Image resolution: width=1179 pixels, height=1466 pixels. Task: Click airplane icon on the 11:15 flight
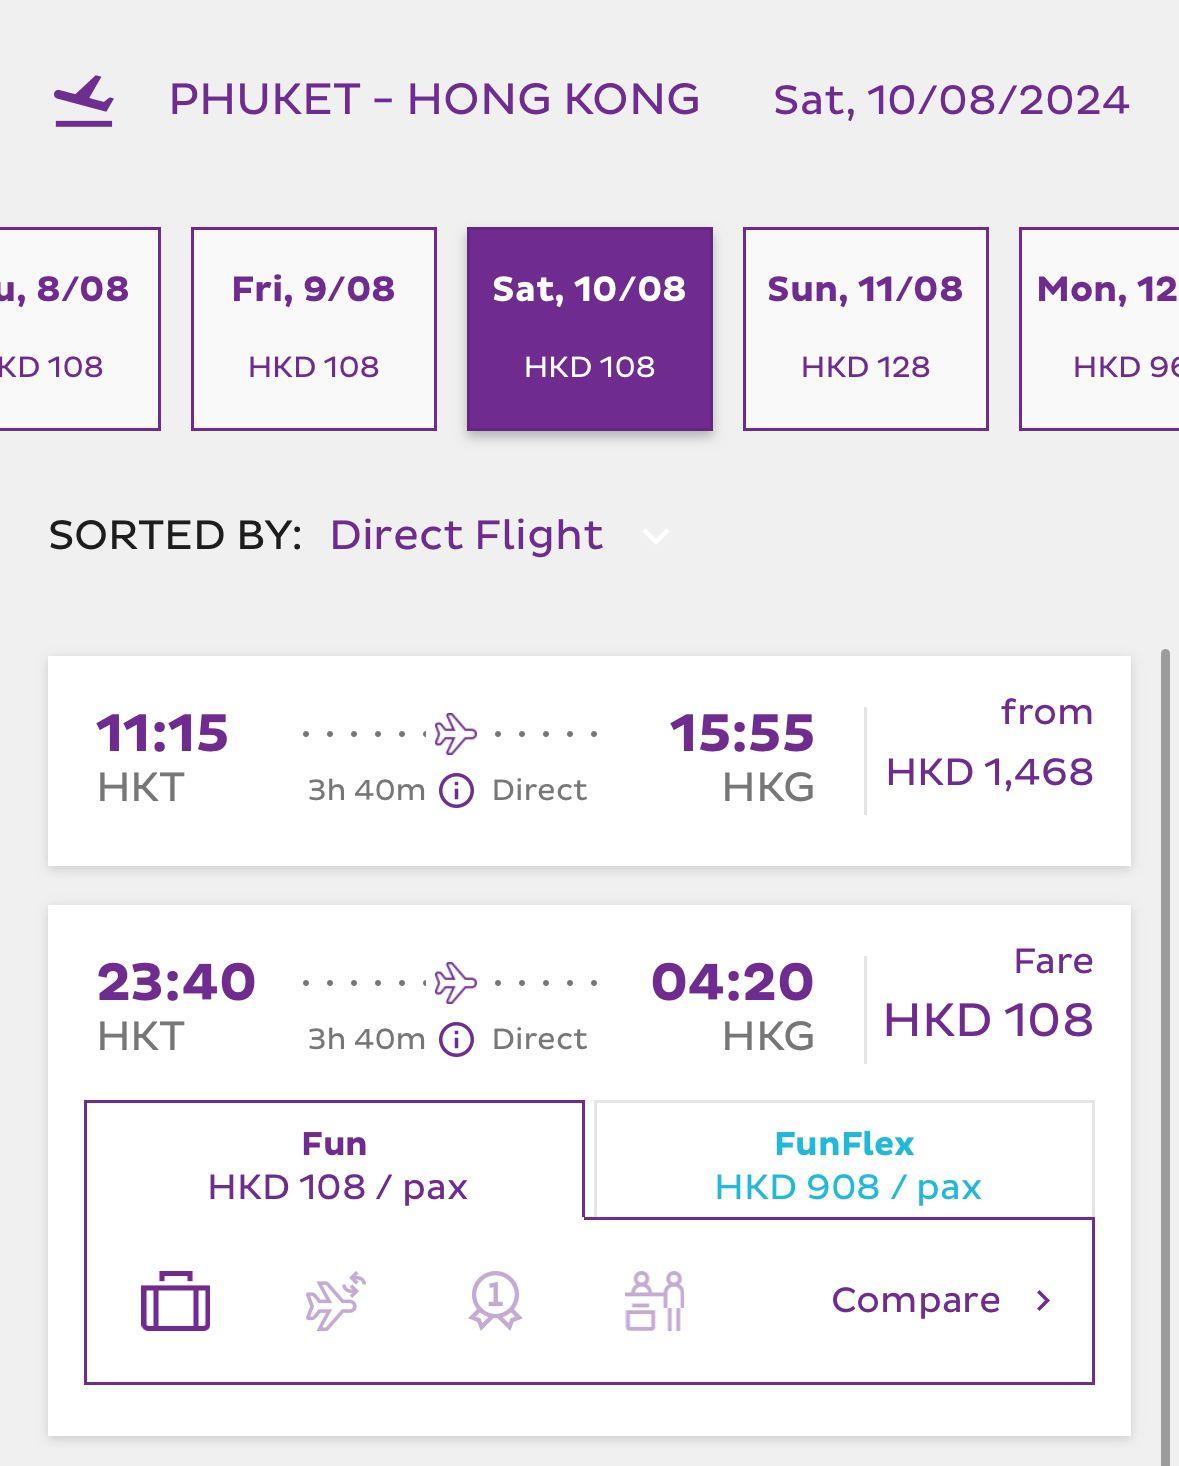(455, 734)
